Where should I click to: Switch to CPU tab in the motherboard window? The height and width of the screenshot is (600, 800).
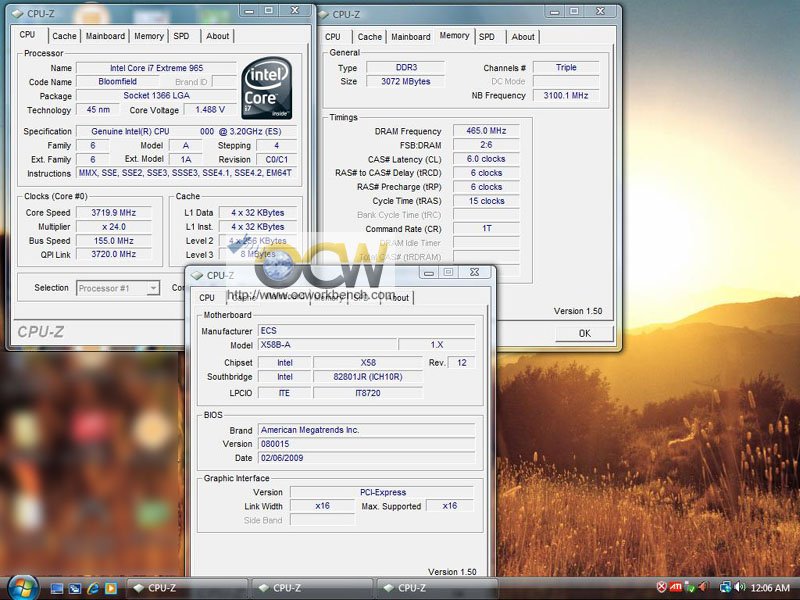point(207,297)
